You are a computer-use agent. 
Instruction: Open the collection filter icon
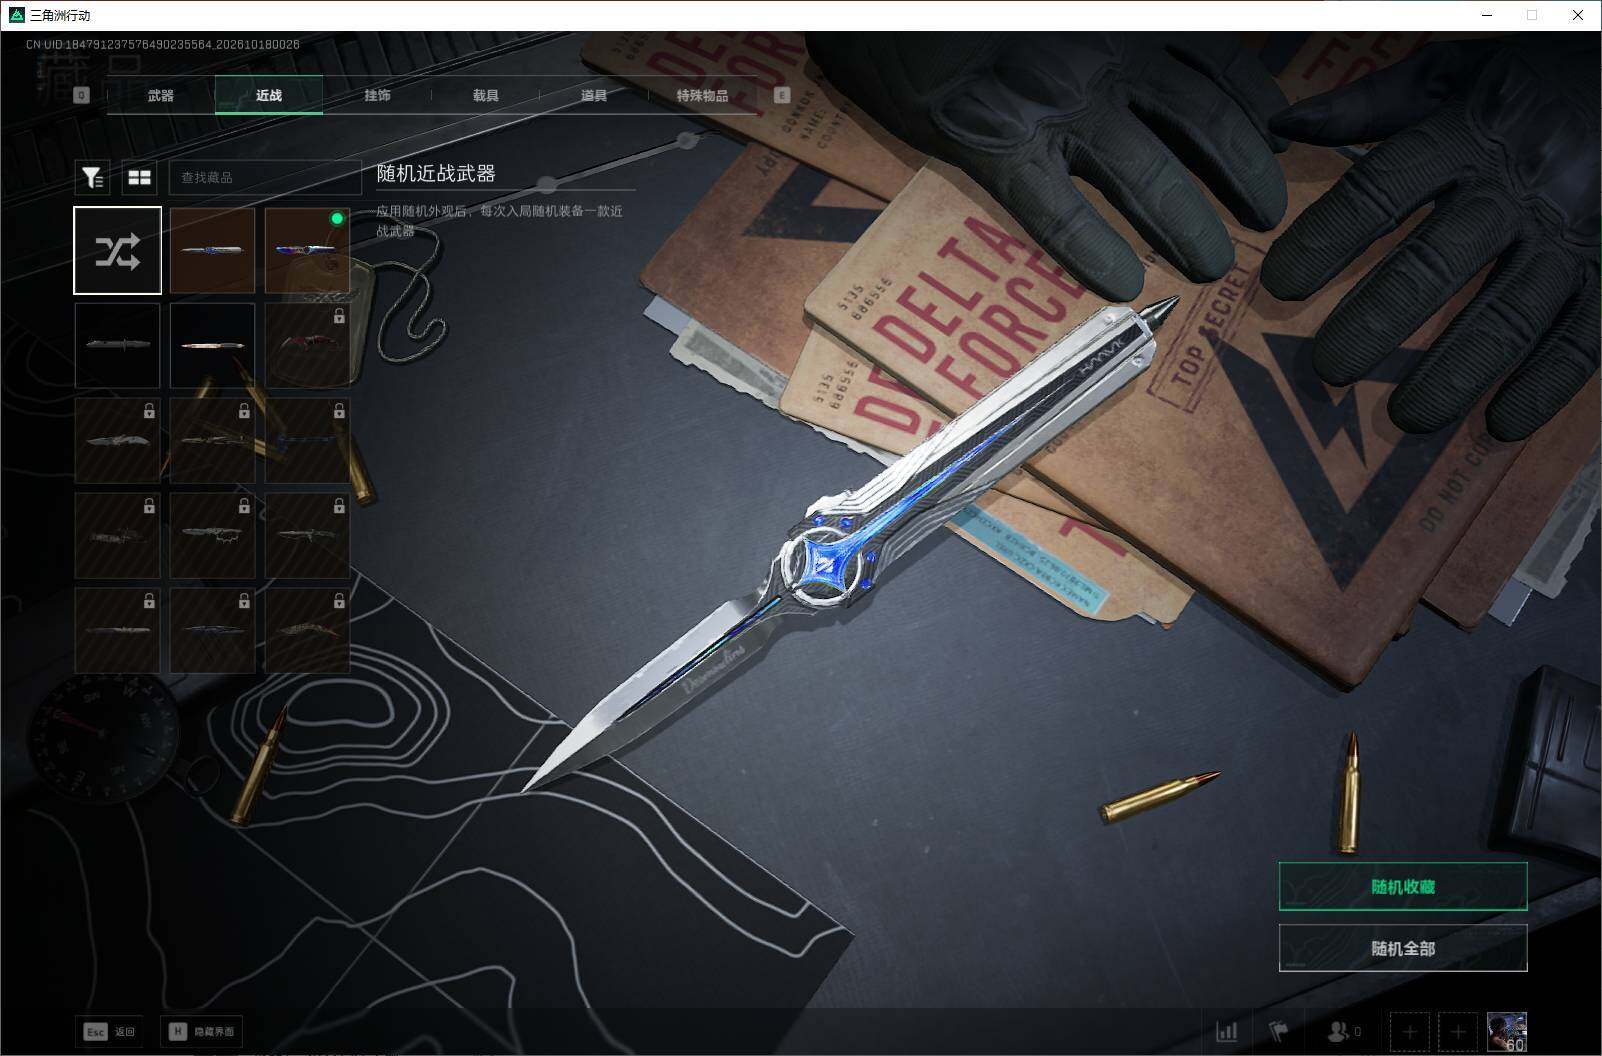[x=92, y=177]
